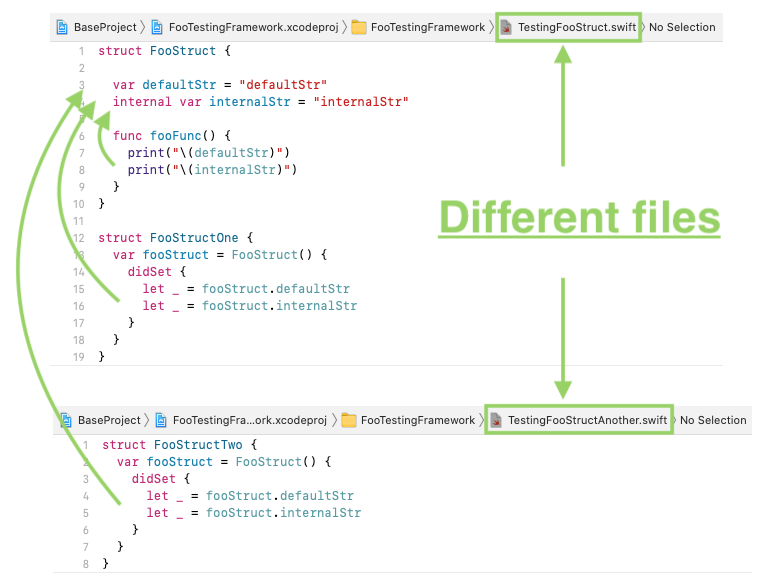771x586 pixels.
Task: Open the FooTestingFra...ork.xcodeproj breadcrumb
Action: click(x=250, y=420)
